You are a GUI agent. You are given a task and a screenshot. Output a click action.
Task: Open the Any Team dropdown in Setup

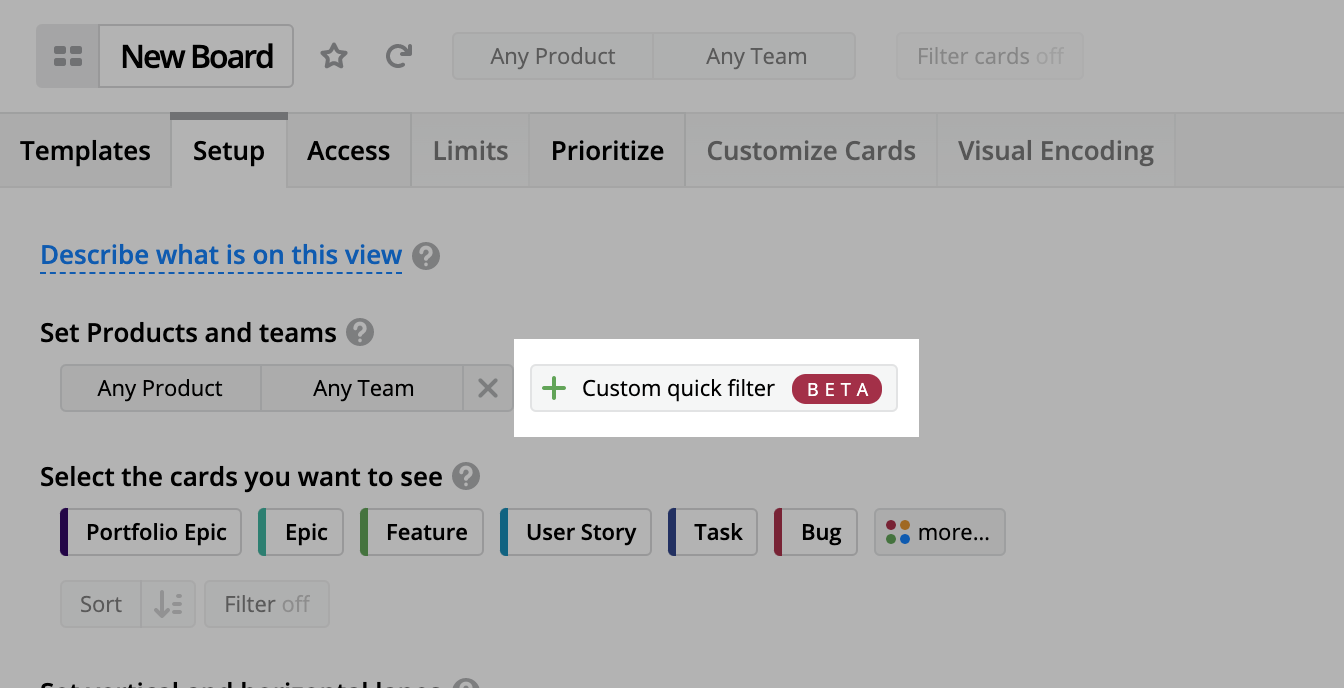click(x=362, y=388)
